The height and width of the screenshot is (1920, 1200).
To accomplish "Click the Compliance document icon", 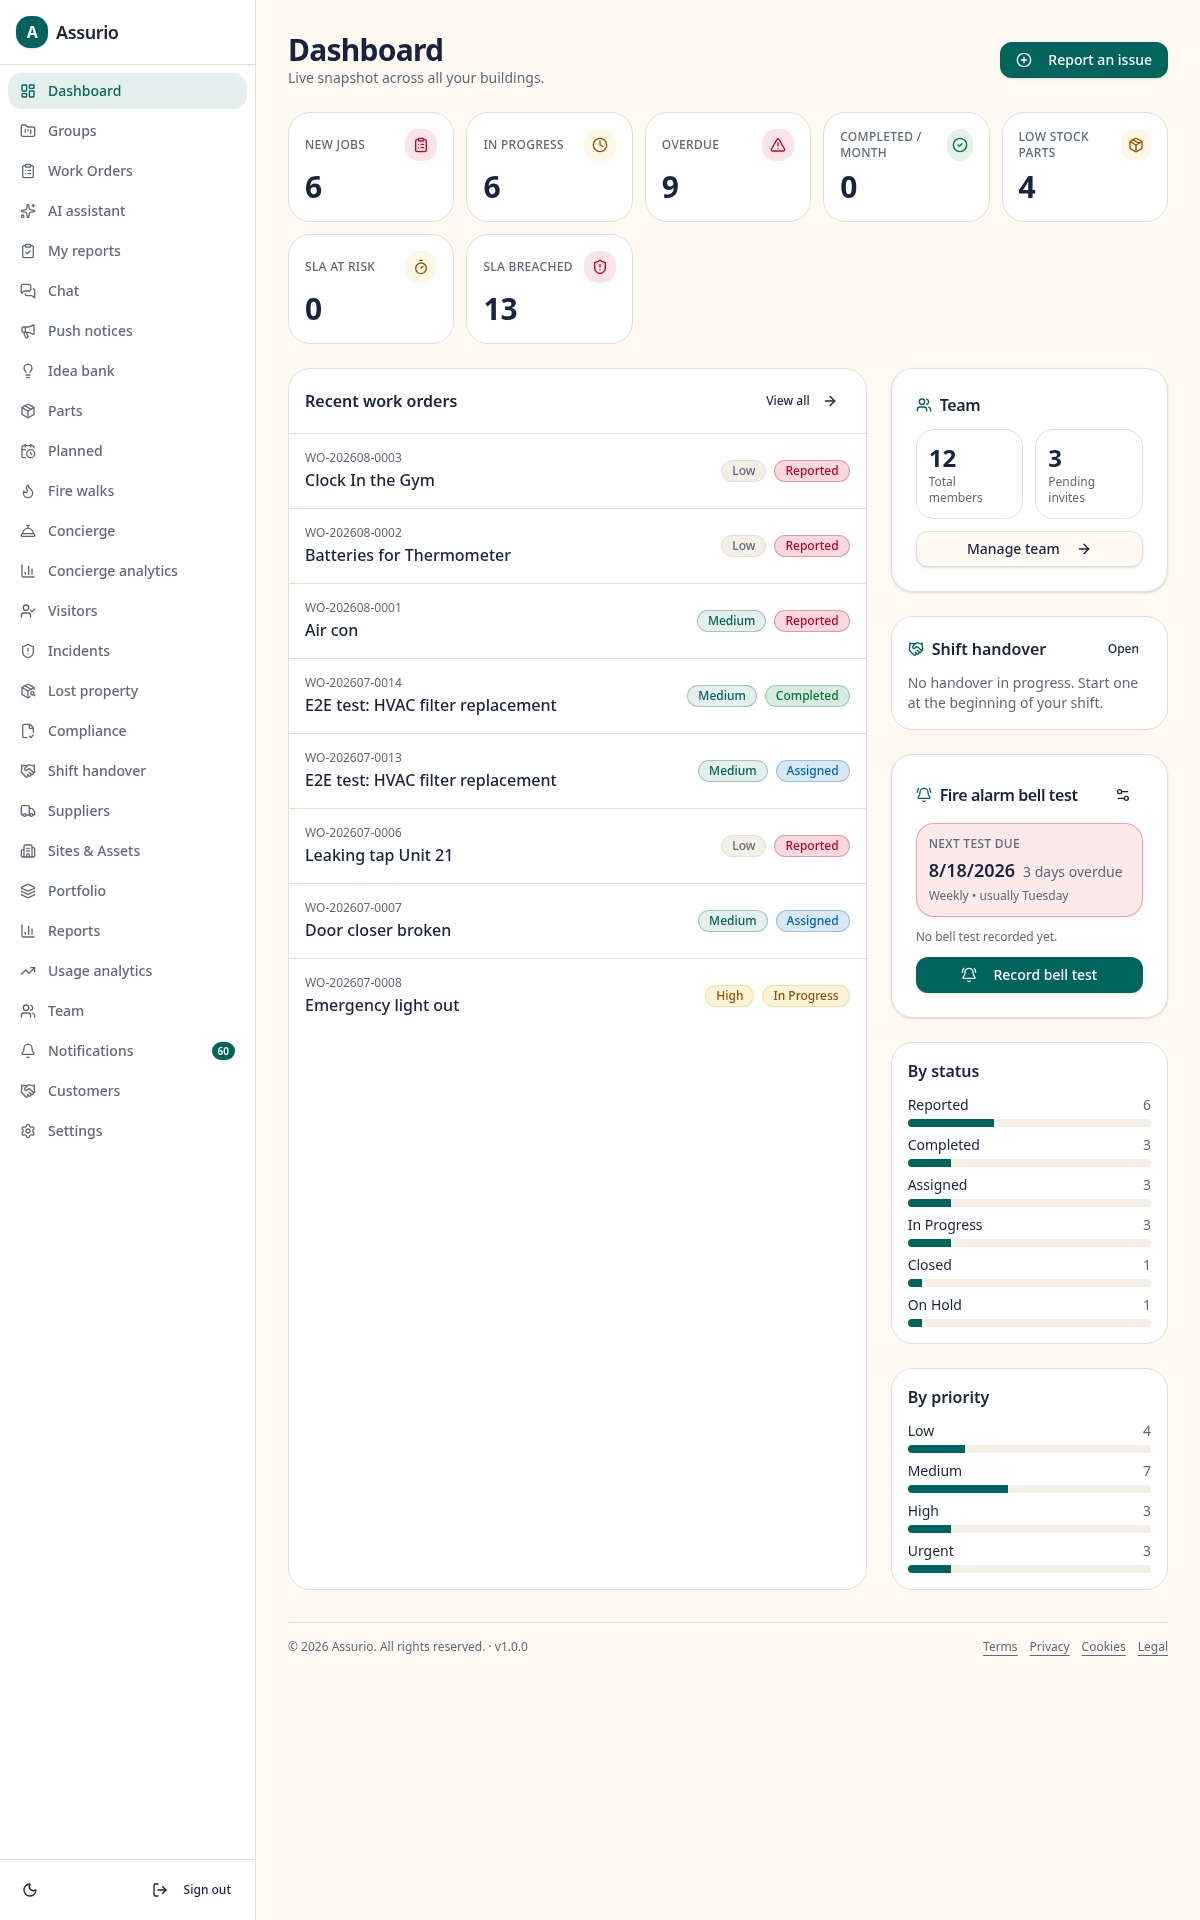I will pyautogui.click(x=28, y=731).
